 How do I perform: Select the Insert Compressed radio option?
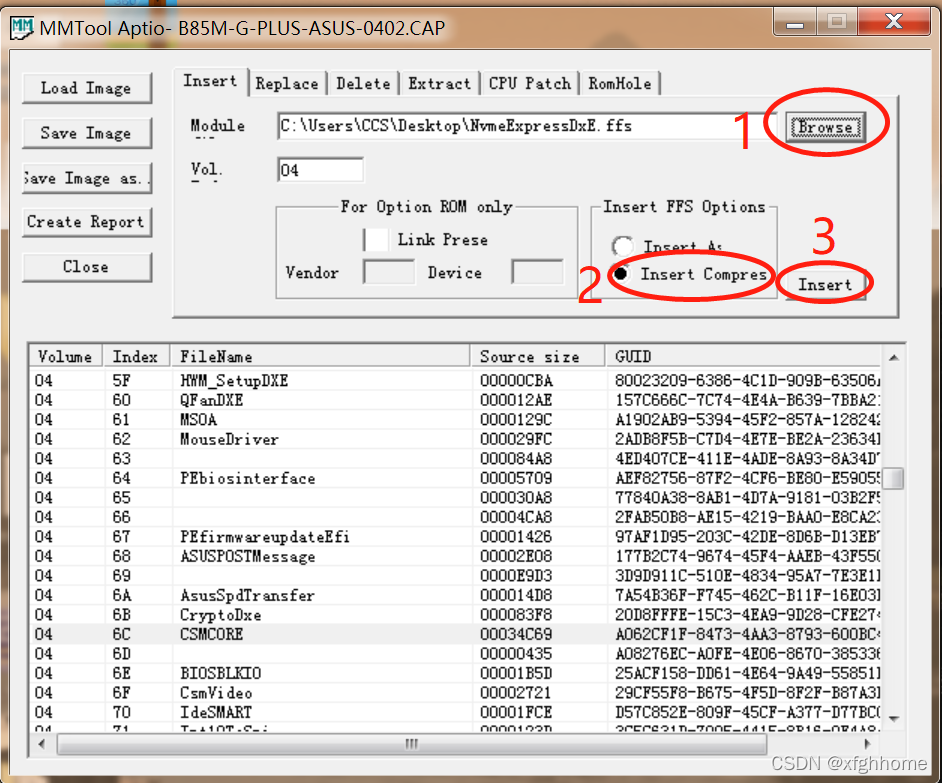[621, 274]
